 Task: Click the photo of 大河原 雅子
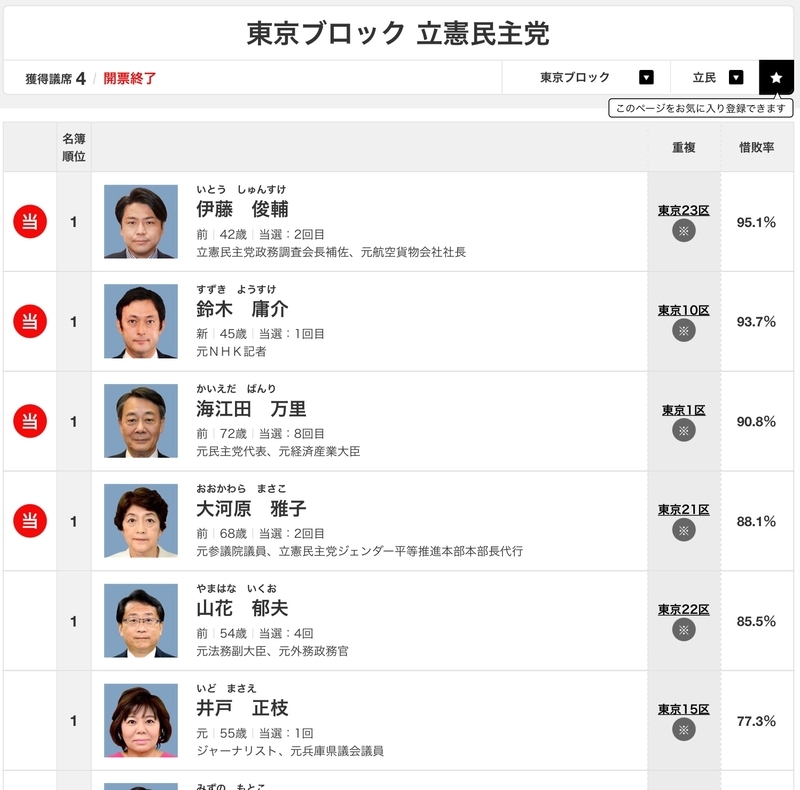point(141,521)
